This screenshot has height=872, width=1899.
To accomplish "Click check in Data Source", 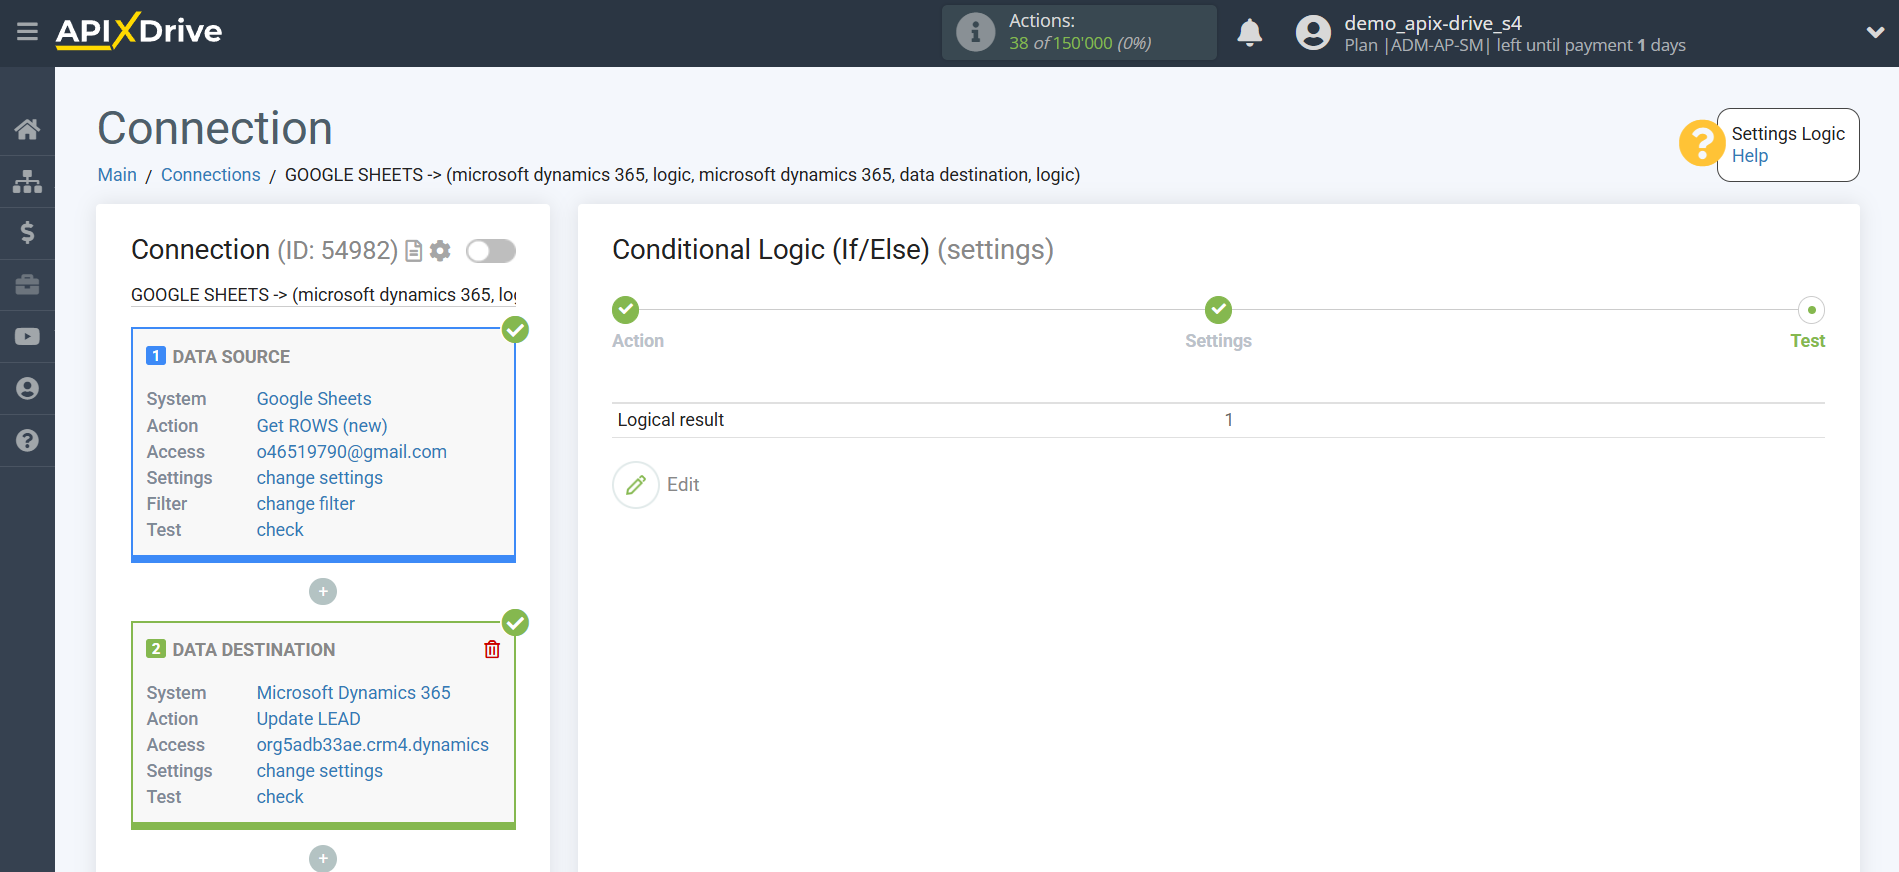I will (280, 530).
